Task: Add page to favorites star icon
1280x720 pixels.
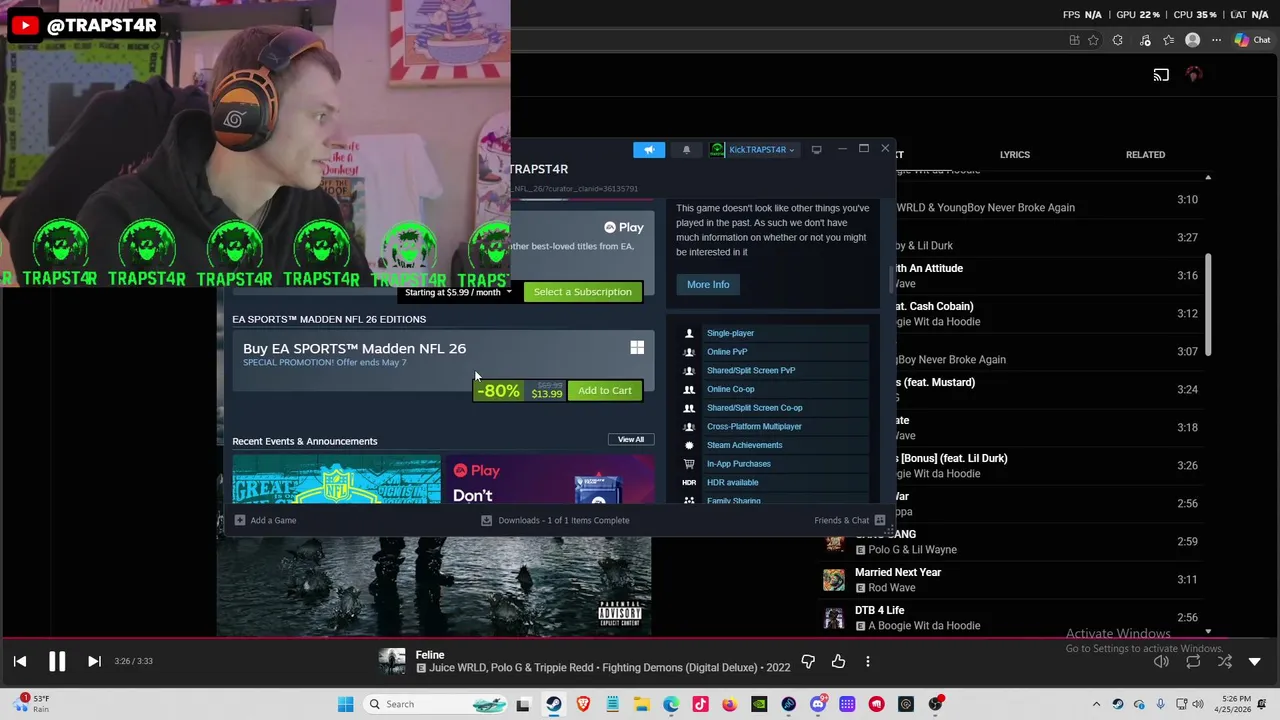Action: (1093, 40)
